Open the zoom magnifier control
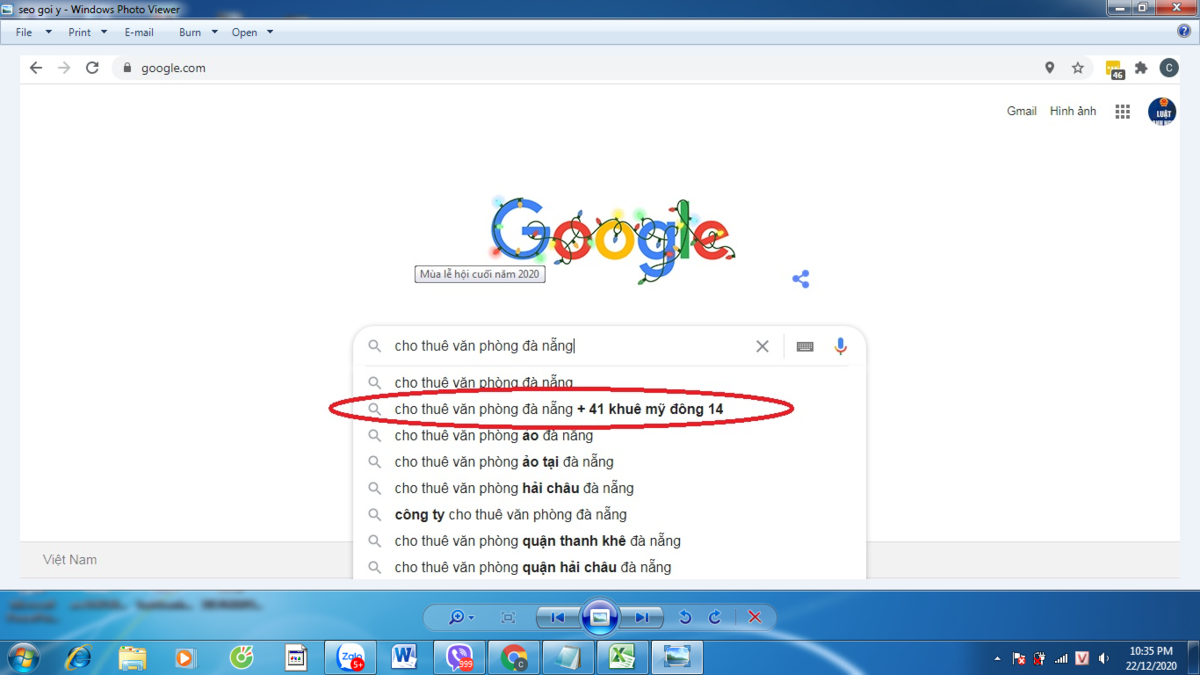This screenshot has width=1200, height=675. [x=461, y=617]
